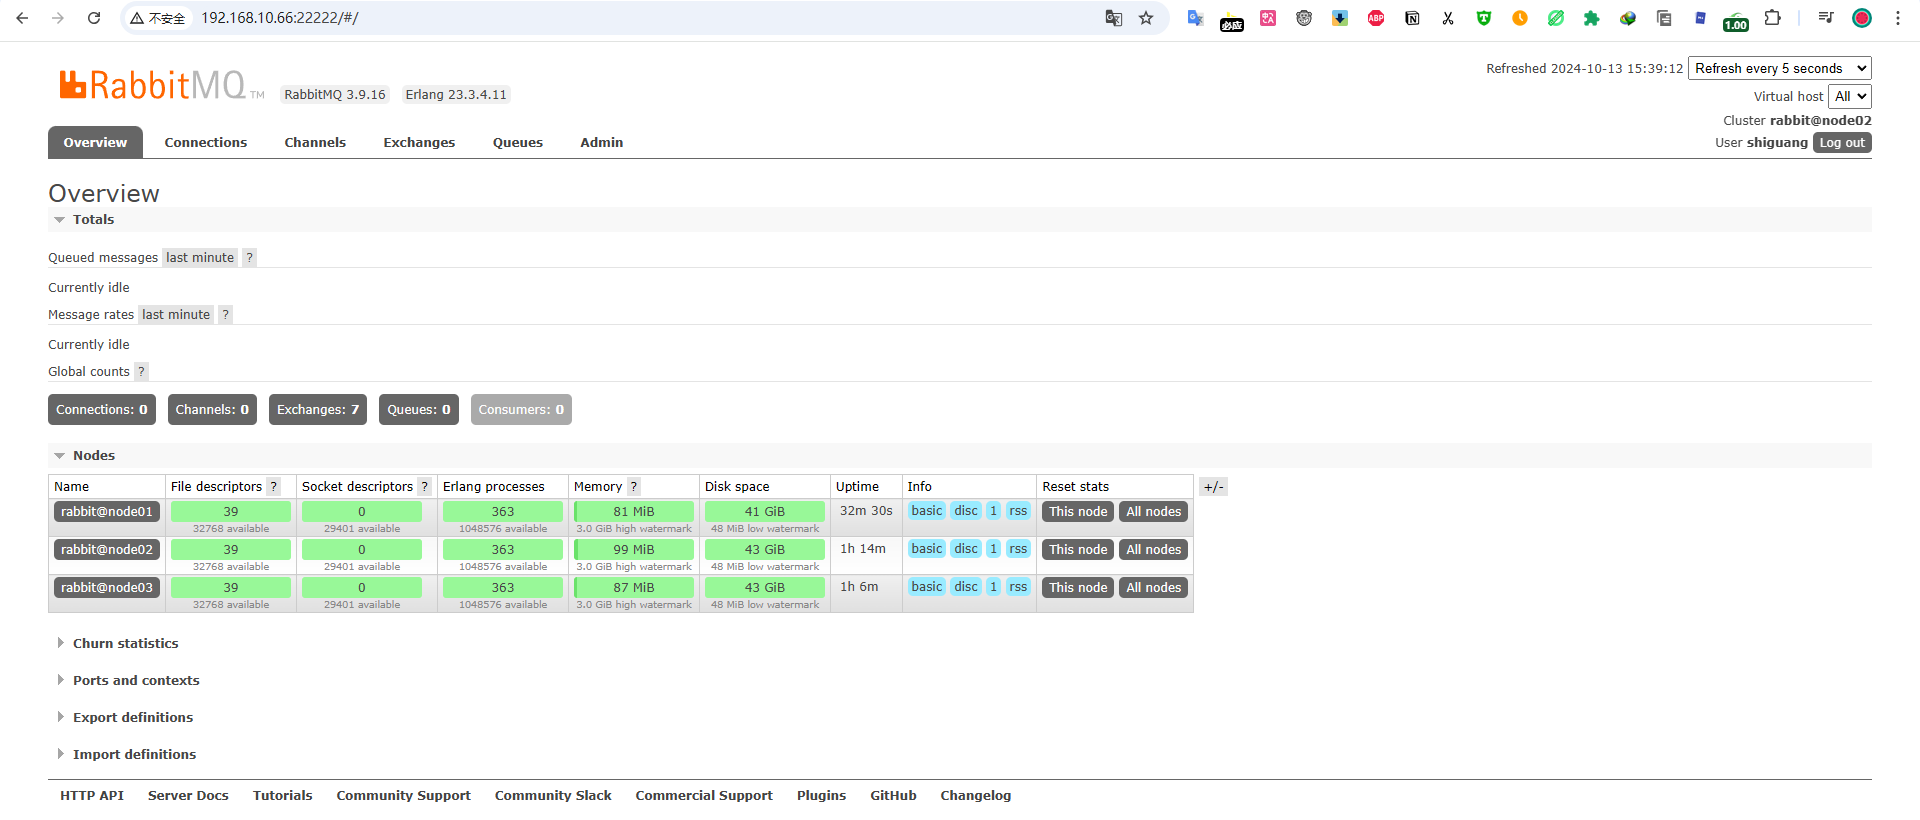Click the scissors extension icon
1920x820 pixels.
coord(1448,18)
